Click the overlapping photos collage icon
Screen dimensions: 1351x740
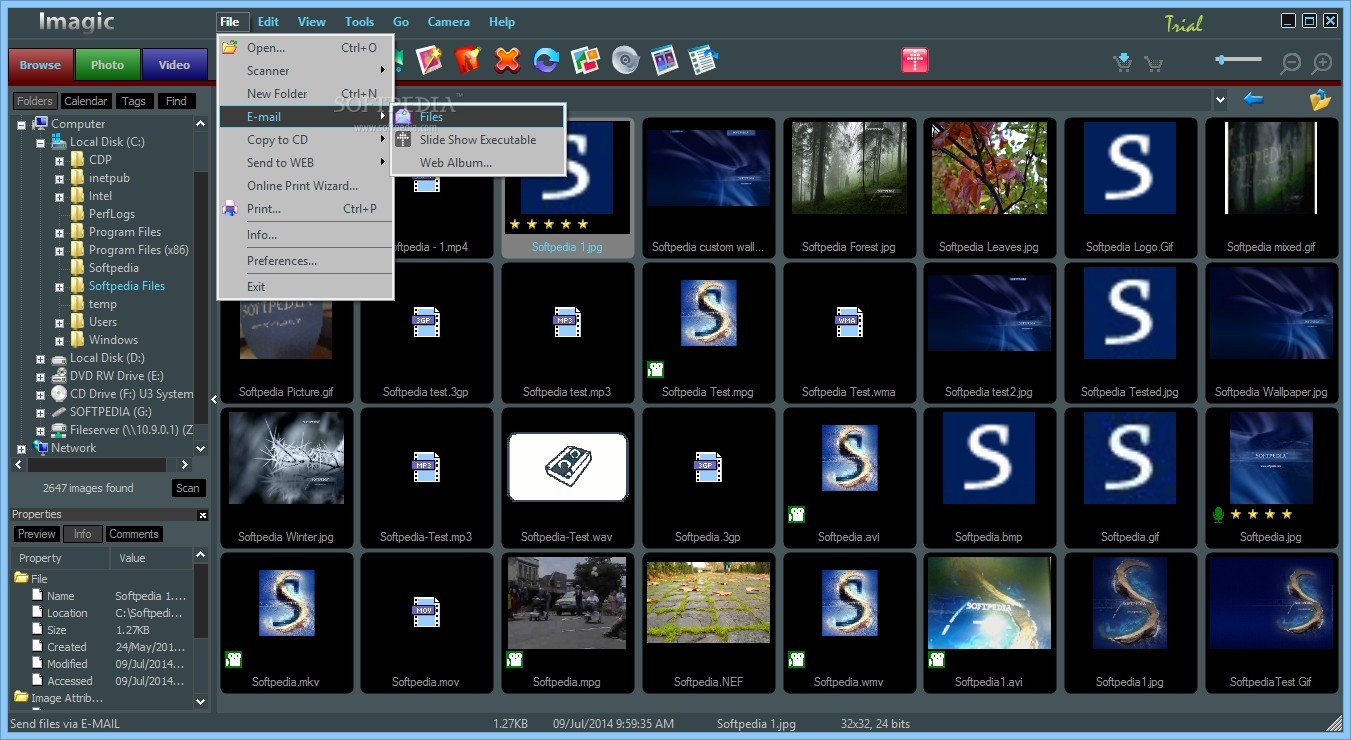tap(585, 61)
